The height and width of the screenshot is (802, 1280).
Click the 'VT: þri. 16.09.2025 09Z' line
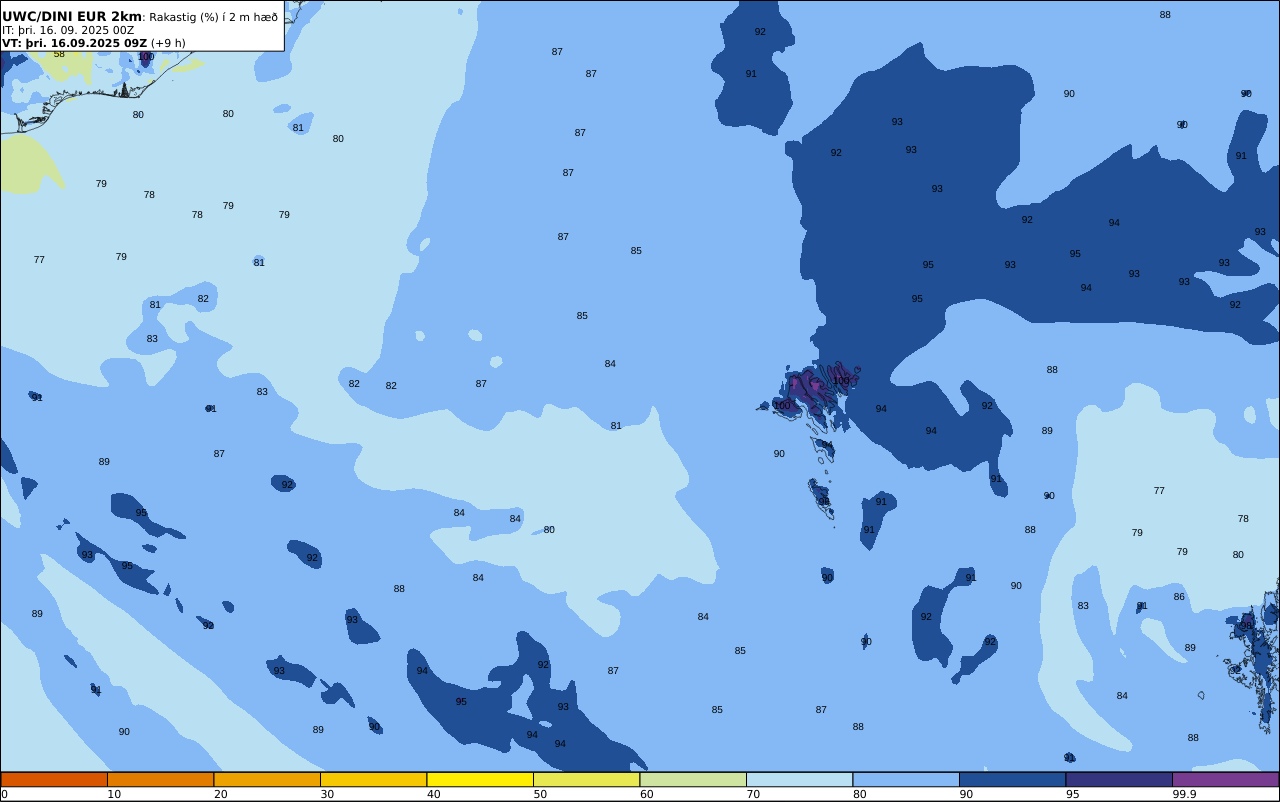[x=74, y=43]
